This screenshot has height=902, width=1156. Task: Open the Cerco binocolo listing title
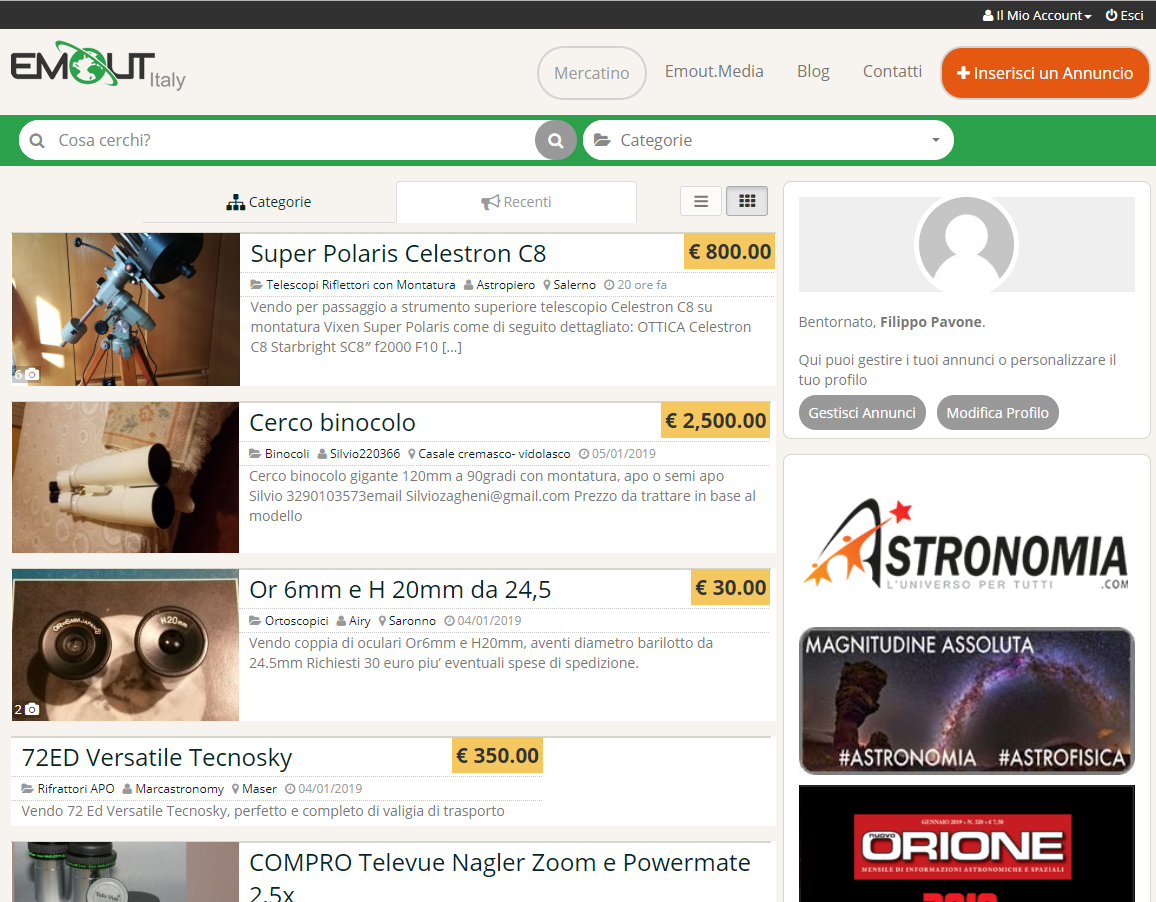[x=332, y=423]
